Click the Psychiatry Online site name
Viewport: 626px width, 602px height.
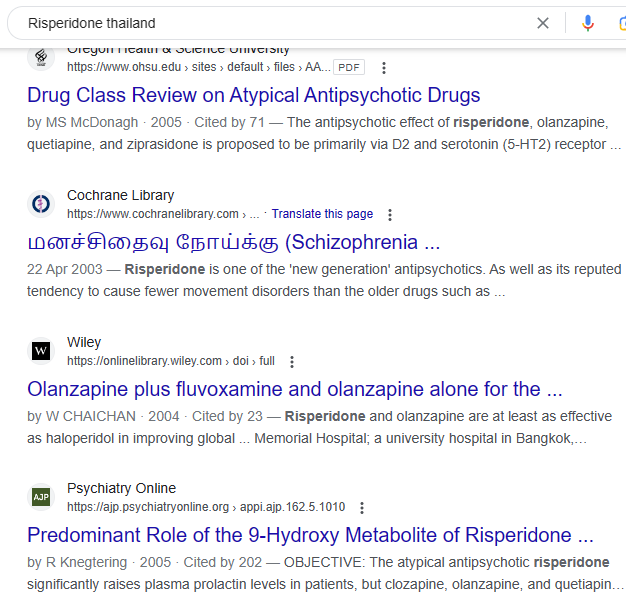[x=121, y=488]
